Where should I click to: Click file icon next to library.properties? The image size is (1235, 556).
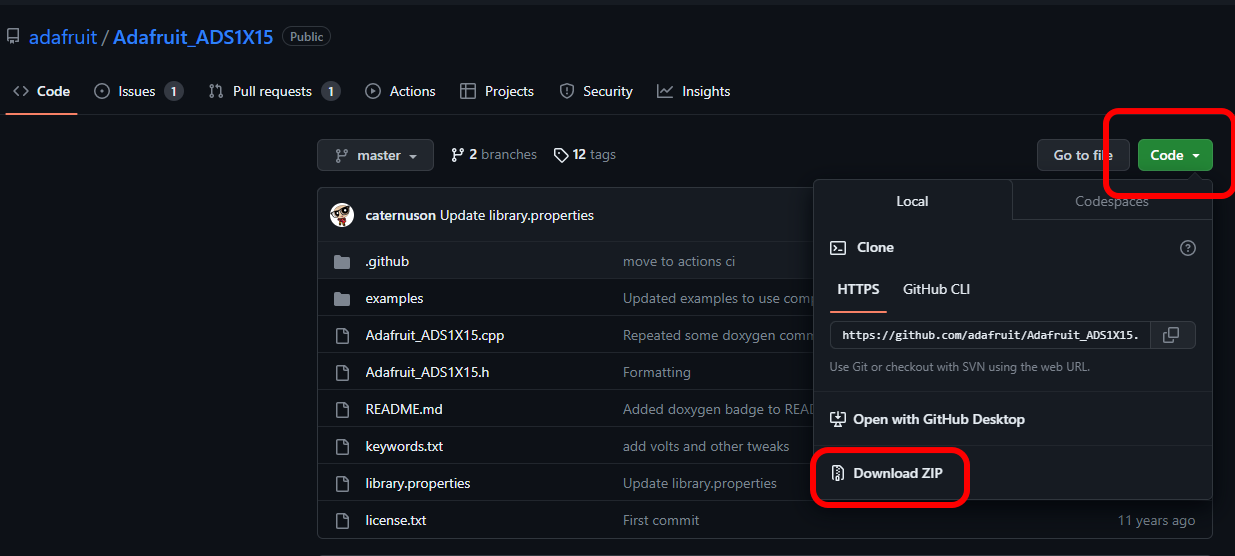coord(342,483)
